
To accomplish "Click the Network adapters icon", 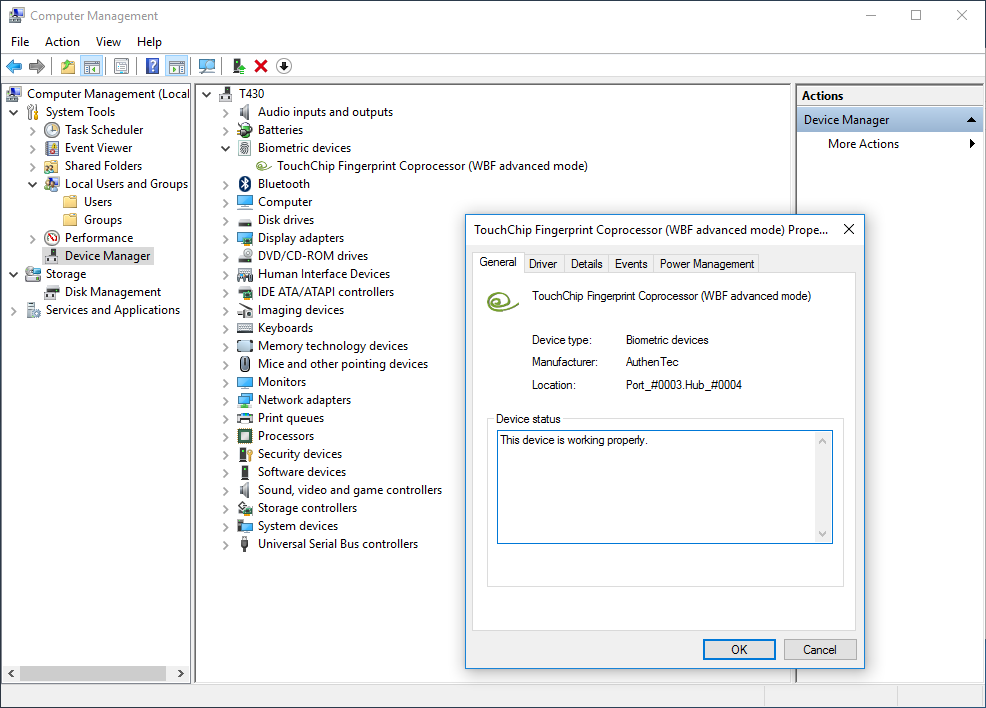I will (x=245, y=400).
